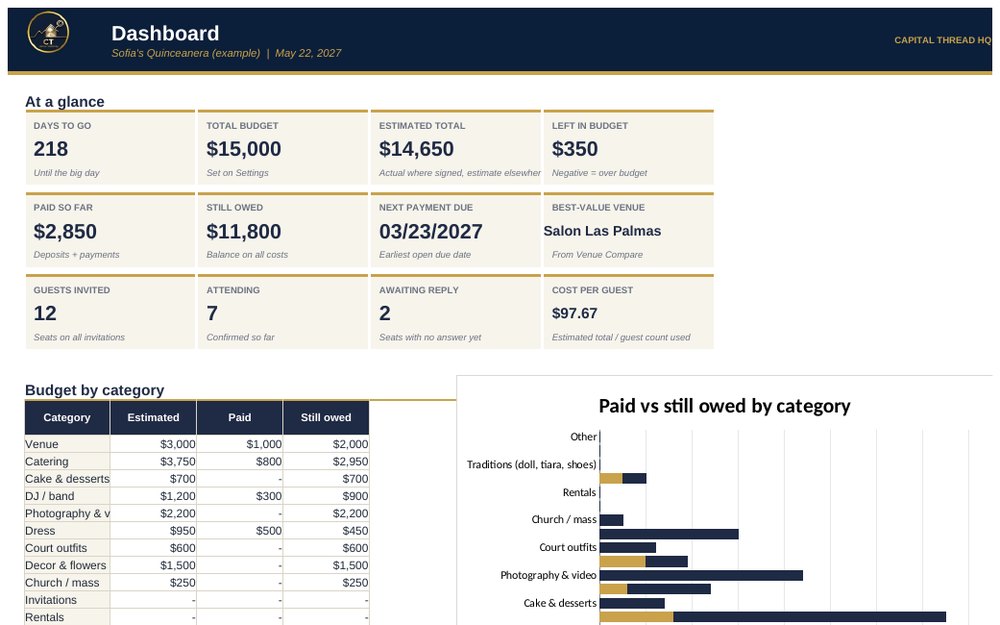The width and height of the screenshot is (1000, 625).
Task: Click the Attending value 7
Action: 212,313
